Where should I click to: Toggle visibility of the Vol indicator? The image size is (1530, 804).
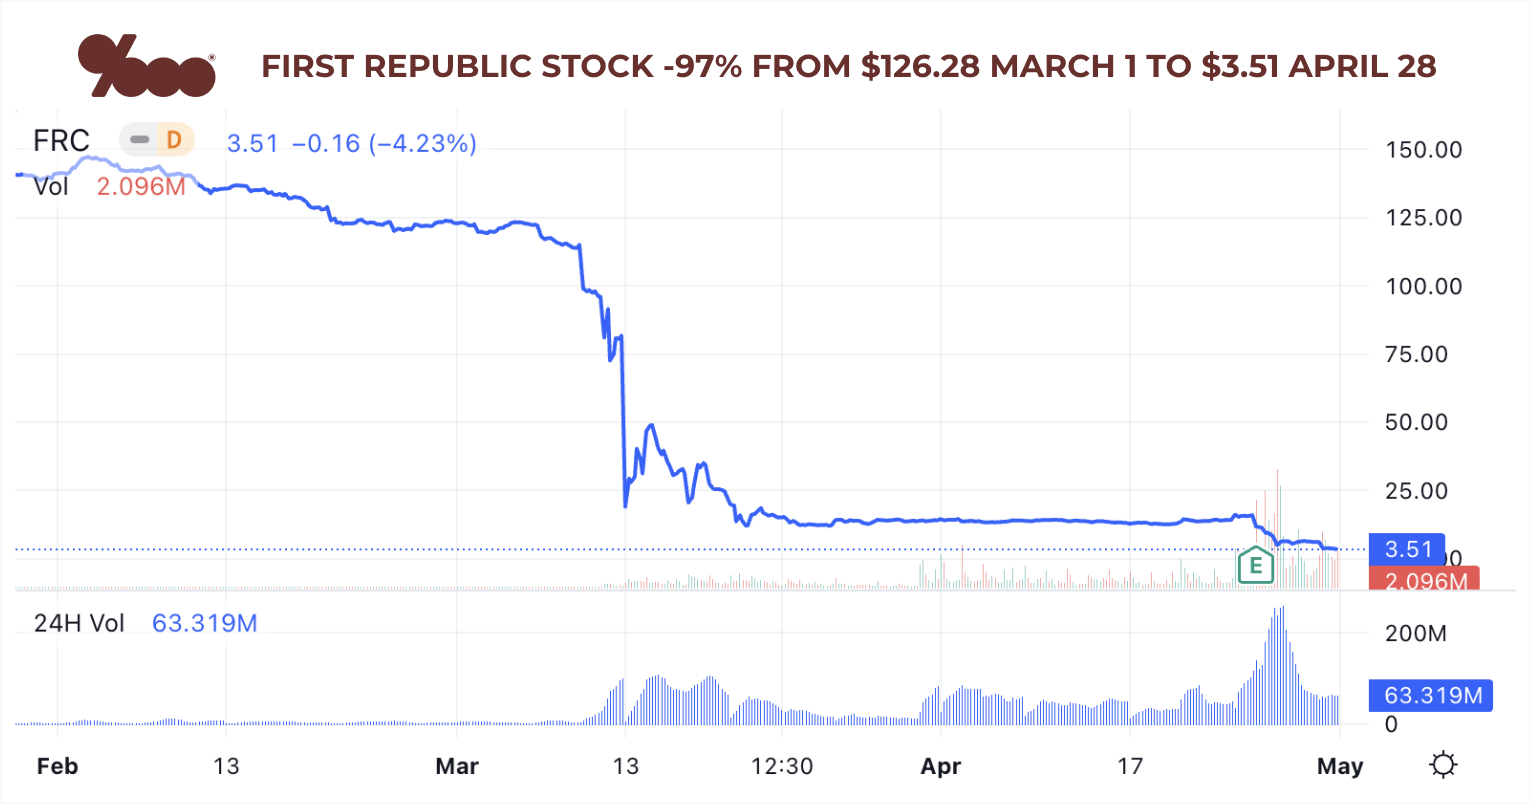tap(51, 186)
